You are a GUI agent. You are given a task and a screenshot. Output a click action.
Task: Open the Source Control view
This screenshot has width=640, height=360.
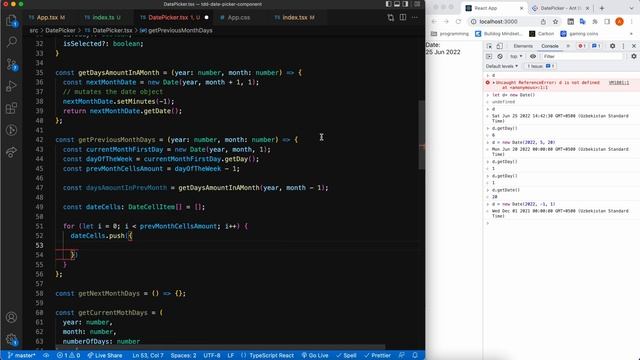click(11, 64)
